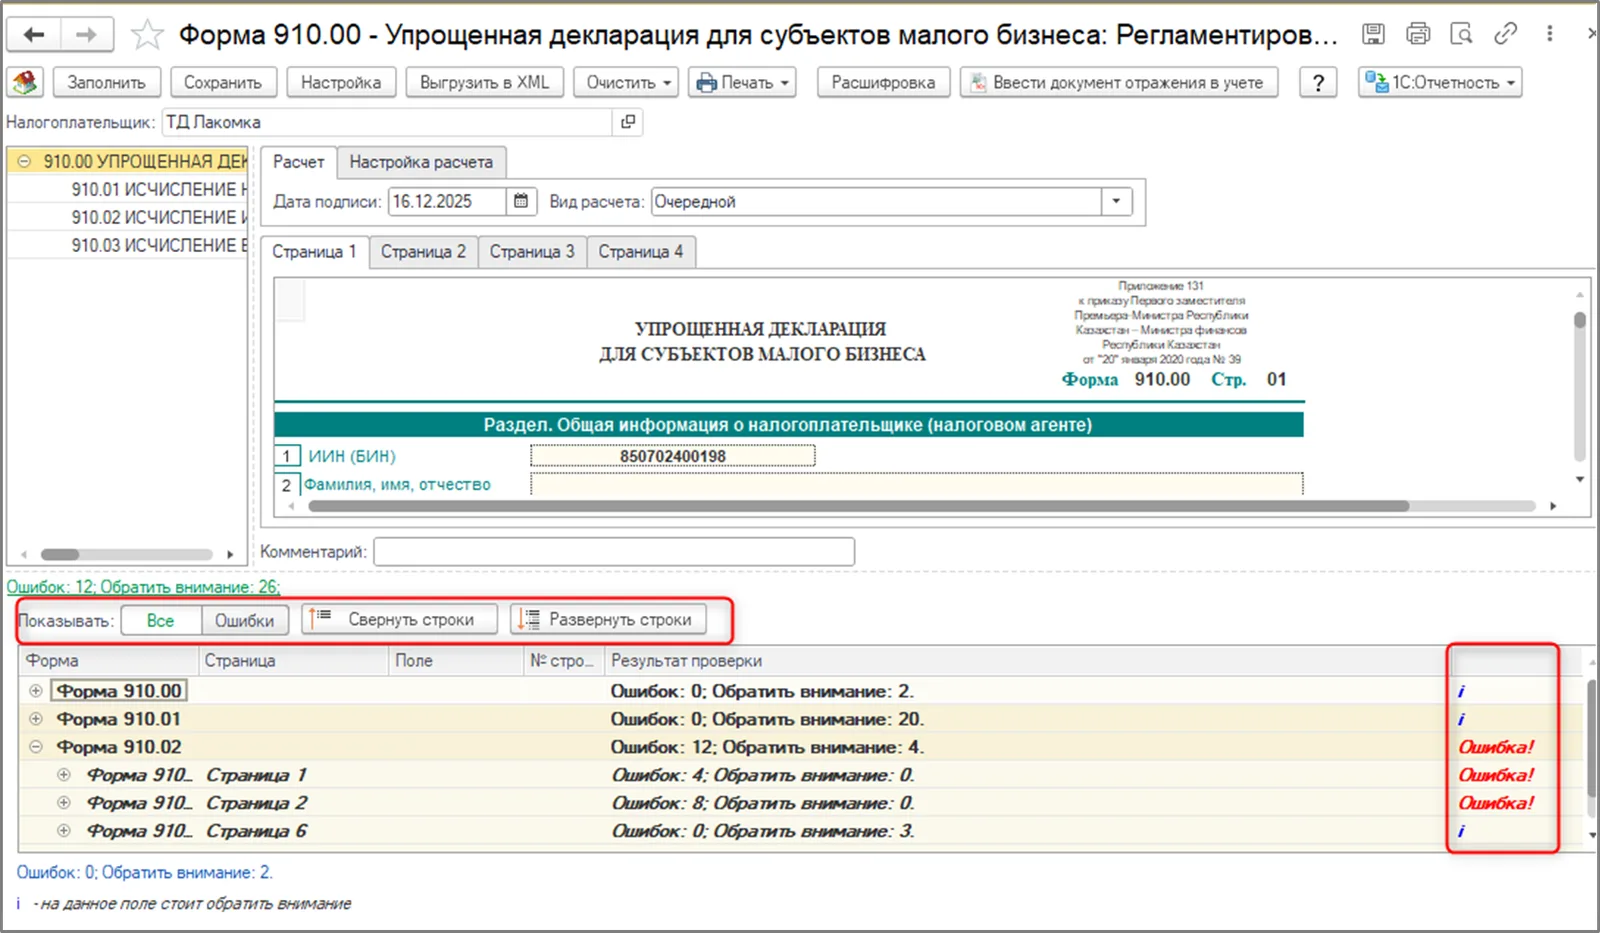This screenshot has height=933, width=1600.
Task: Click the Свернуть строки button
Action: tap(400, 620)
